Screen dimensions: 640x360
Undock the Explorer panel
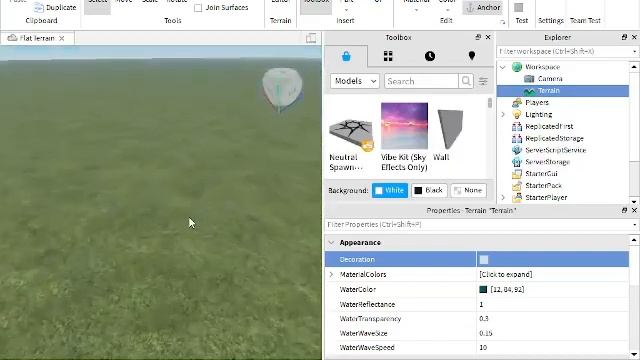click(624, 37)
